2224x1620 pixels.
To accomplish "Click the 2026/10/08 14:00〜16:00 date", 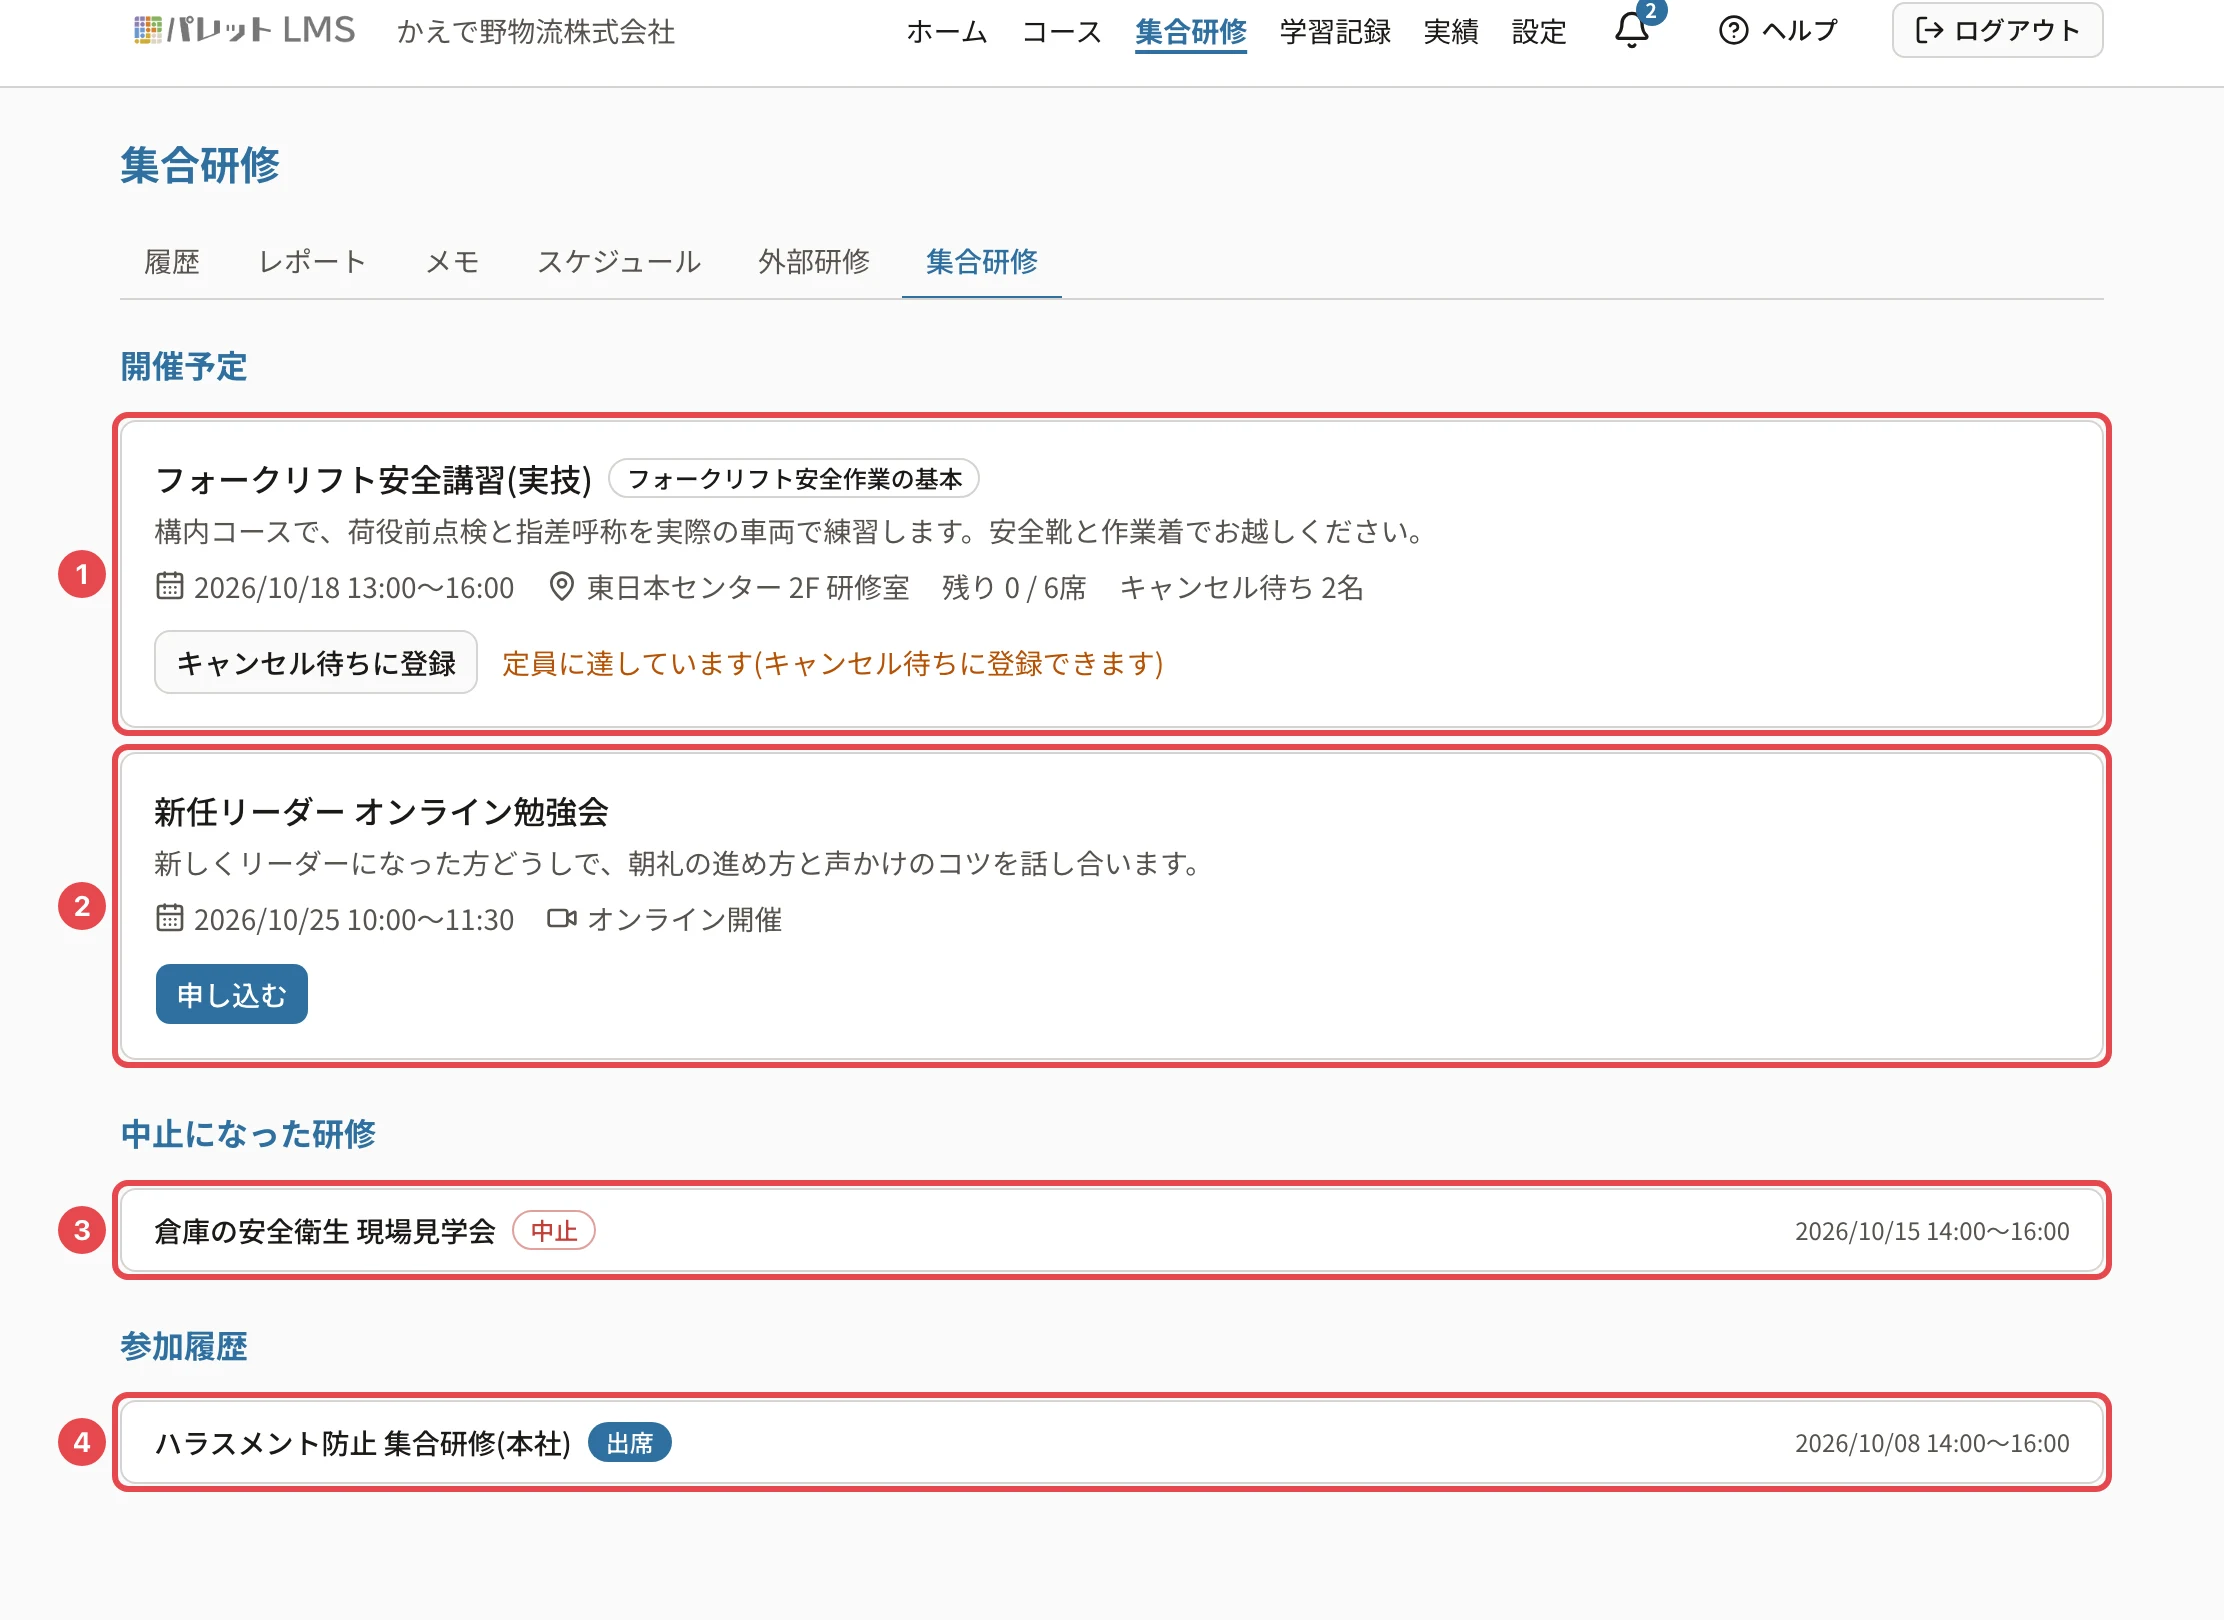I will [1932, 1443].
